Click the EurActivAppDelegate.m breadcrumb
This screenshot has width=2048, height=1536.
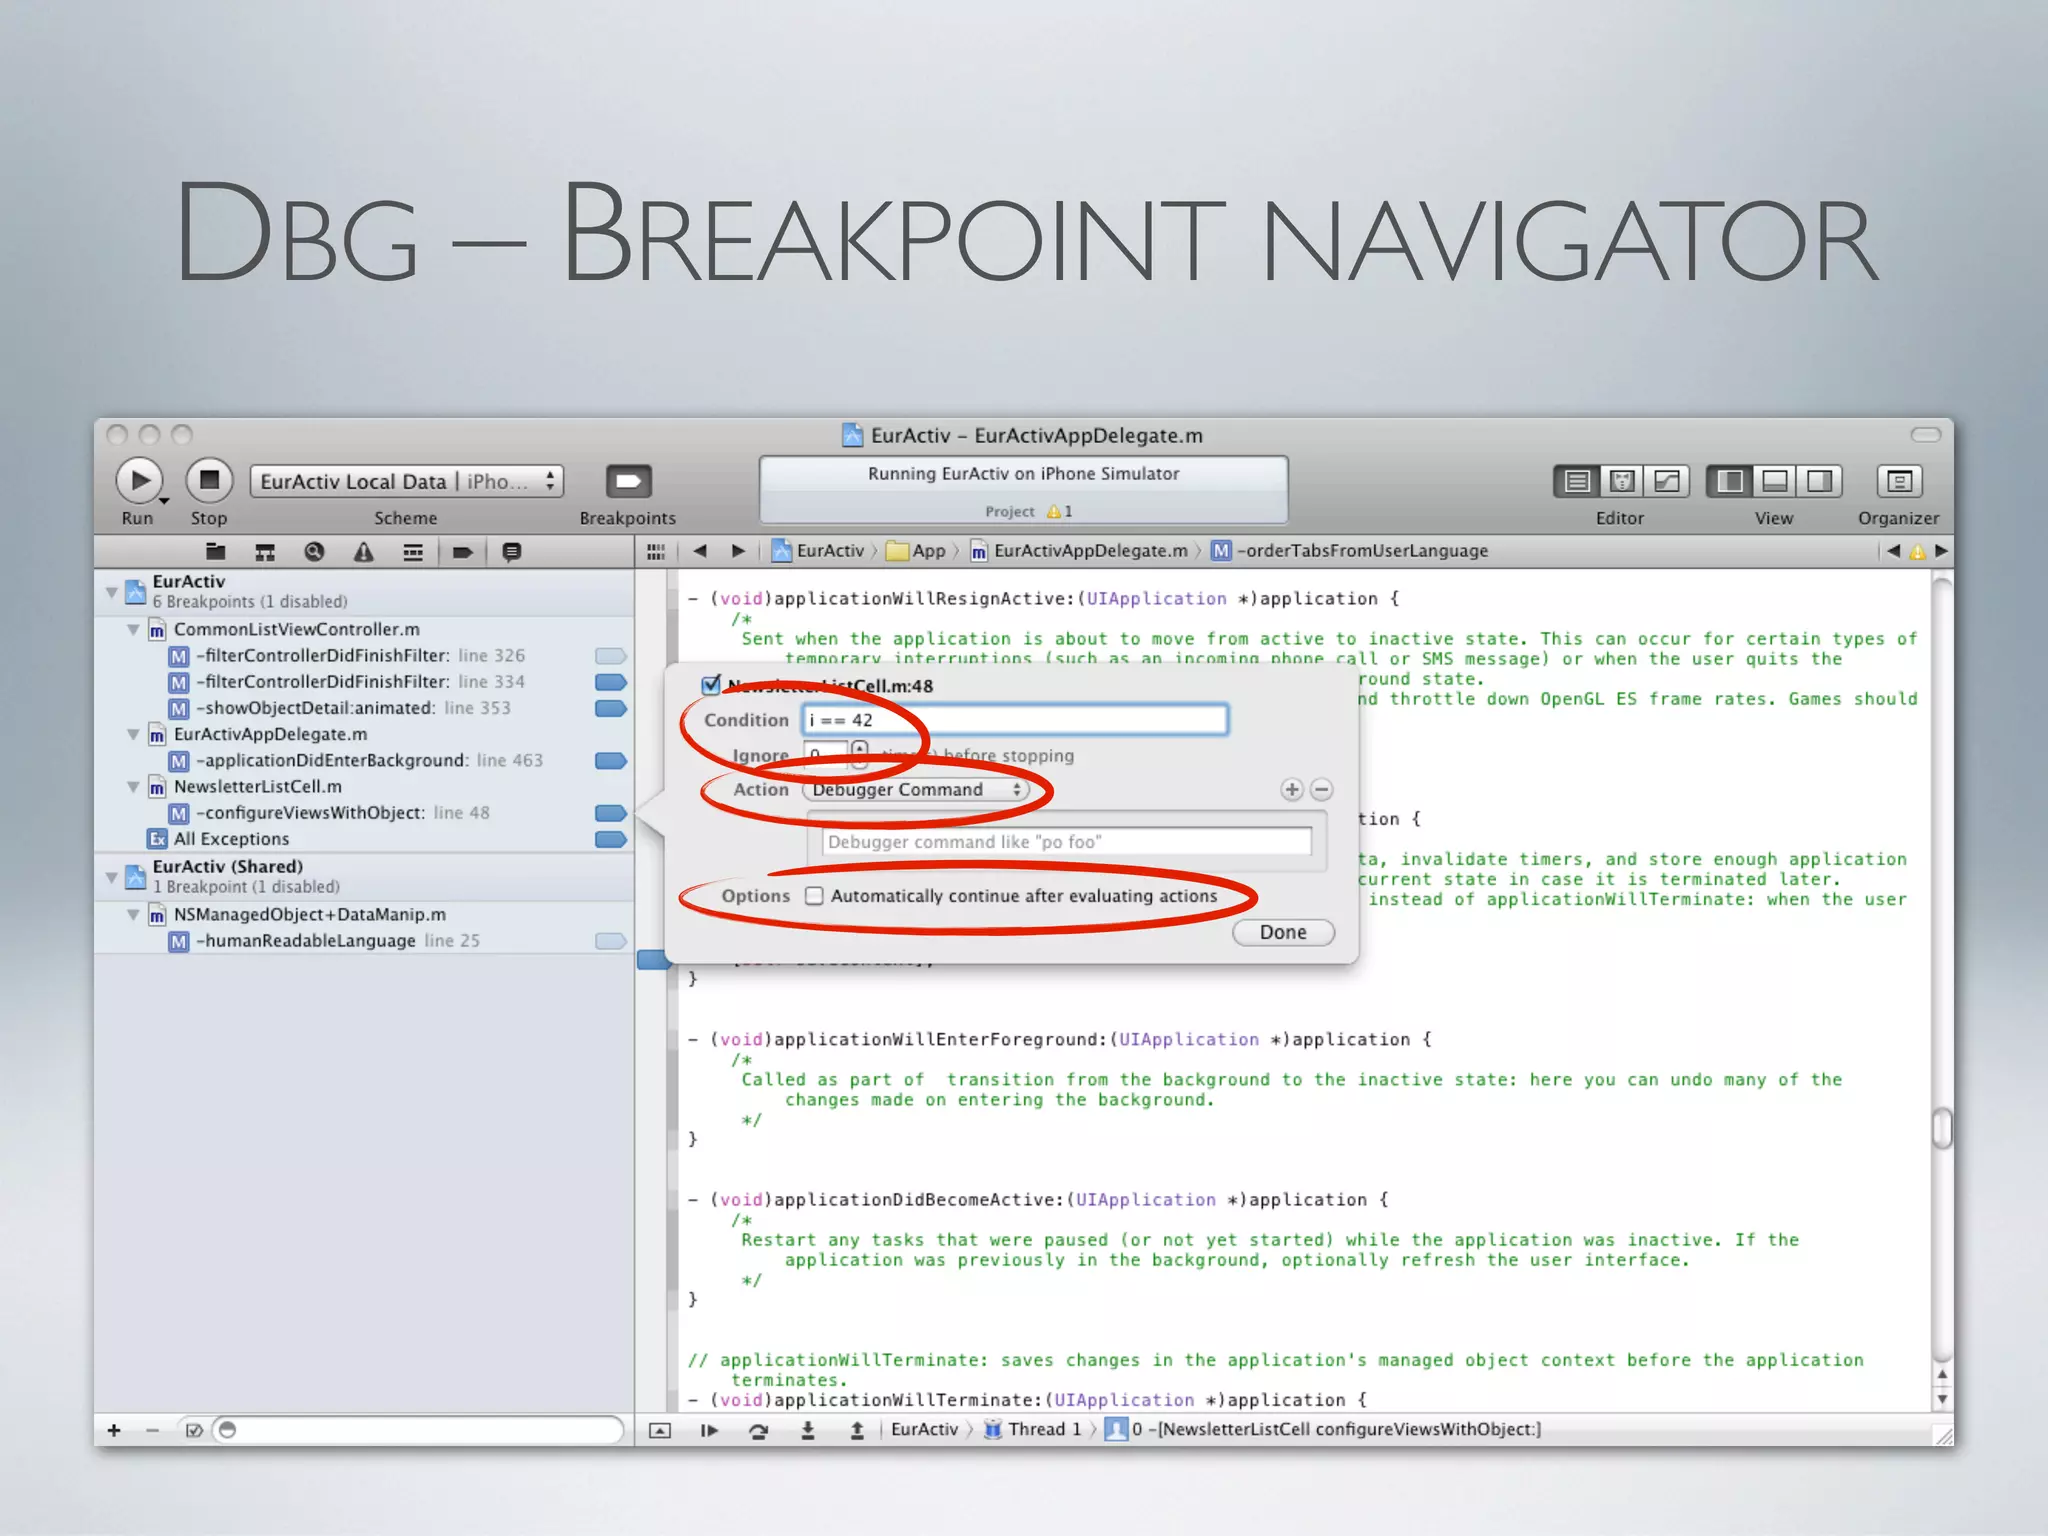pos(1079,551)
